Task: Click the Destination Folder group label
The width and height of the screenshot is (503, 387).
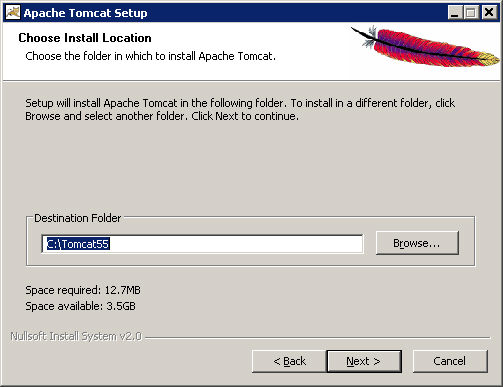Action: [78, 218]
